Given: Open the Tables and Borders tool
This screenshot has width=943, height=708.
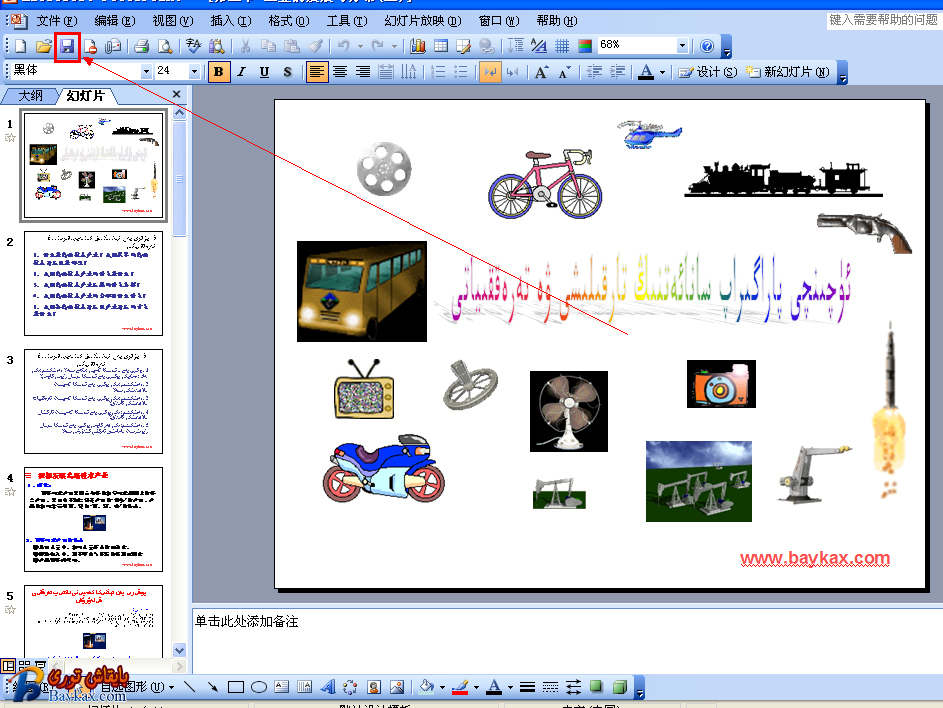Looking at the screenshot, I should [464, 46].
